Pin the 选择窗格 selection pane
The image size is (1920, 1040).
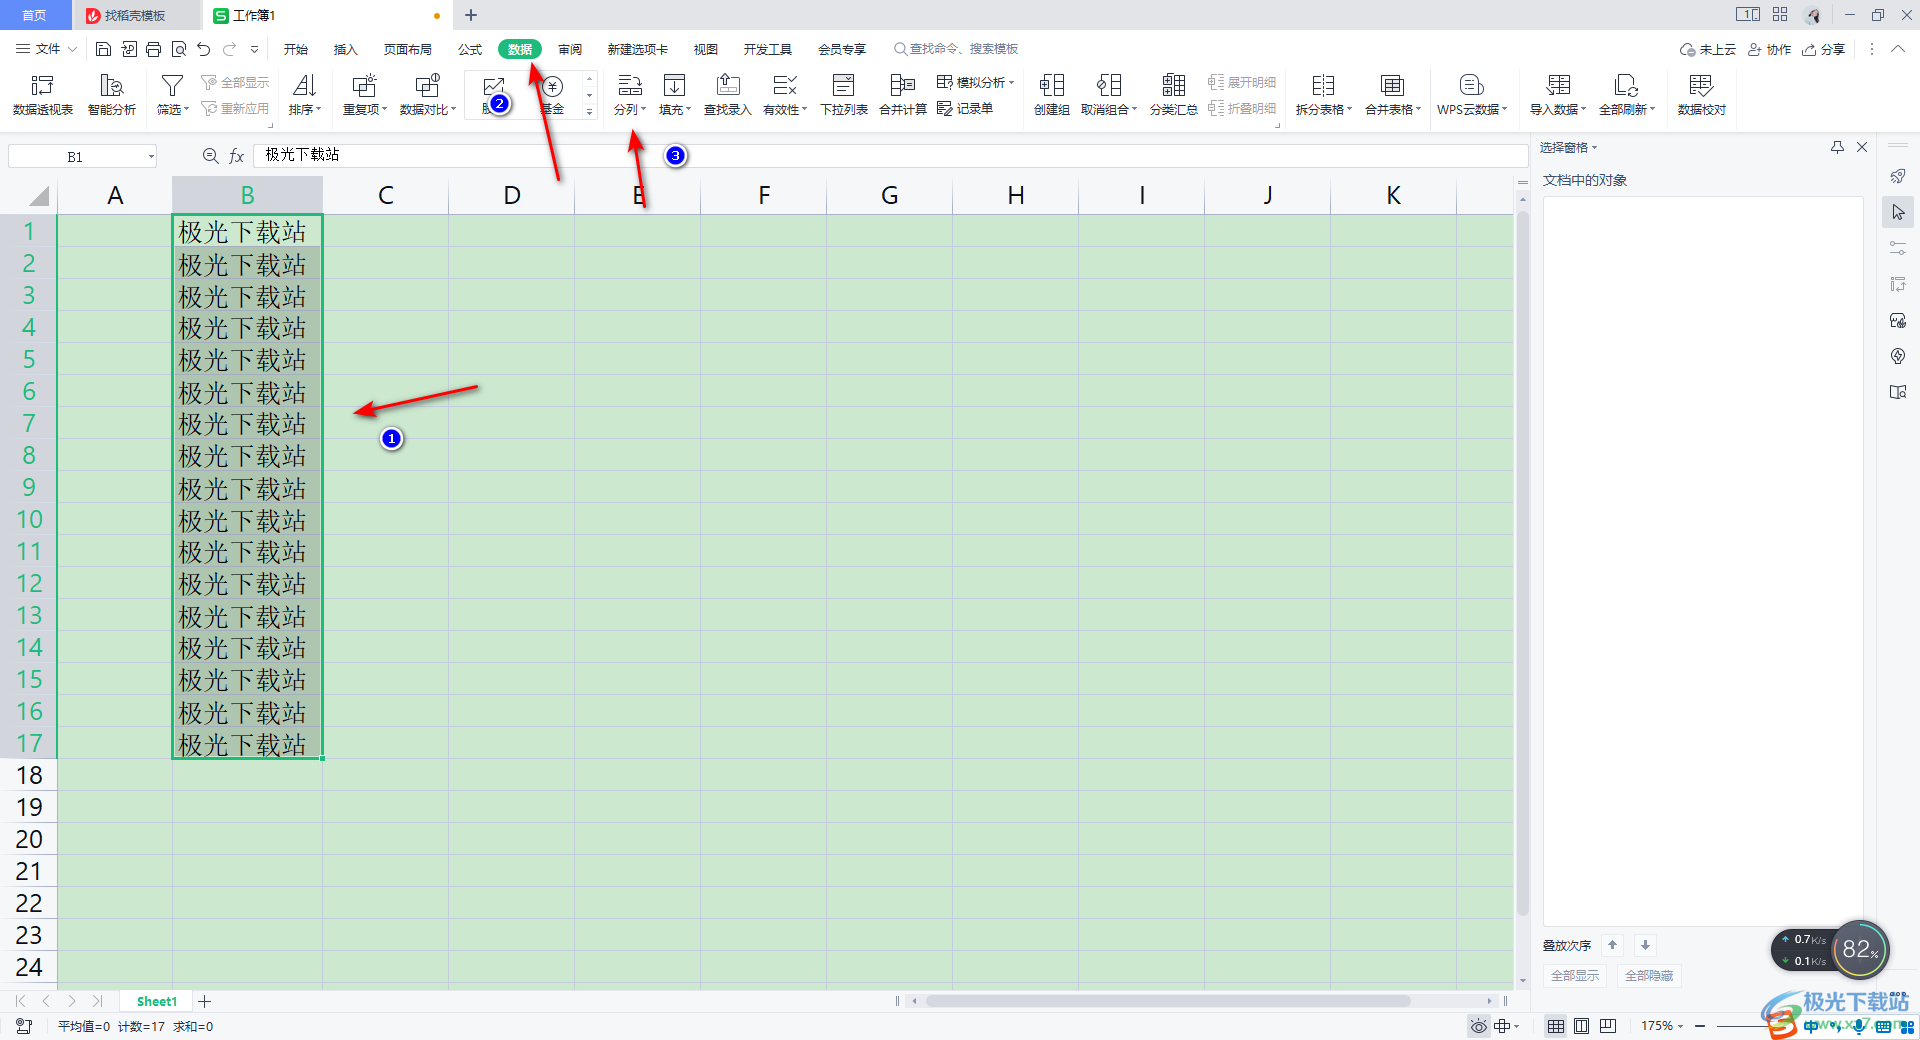point(1837,147)
